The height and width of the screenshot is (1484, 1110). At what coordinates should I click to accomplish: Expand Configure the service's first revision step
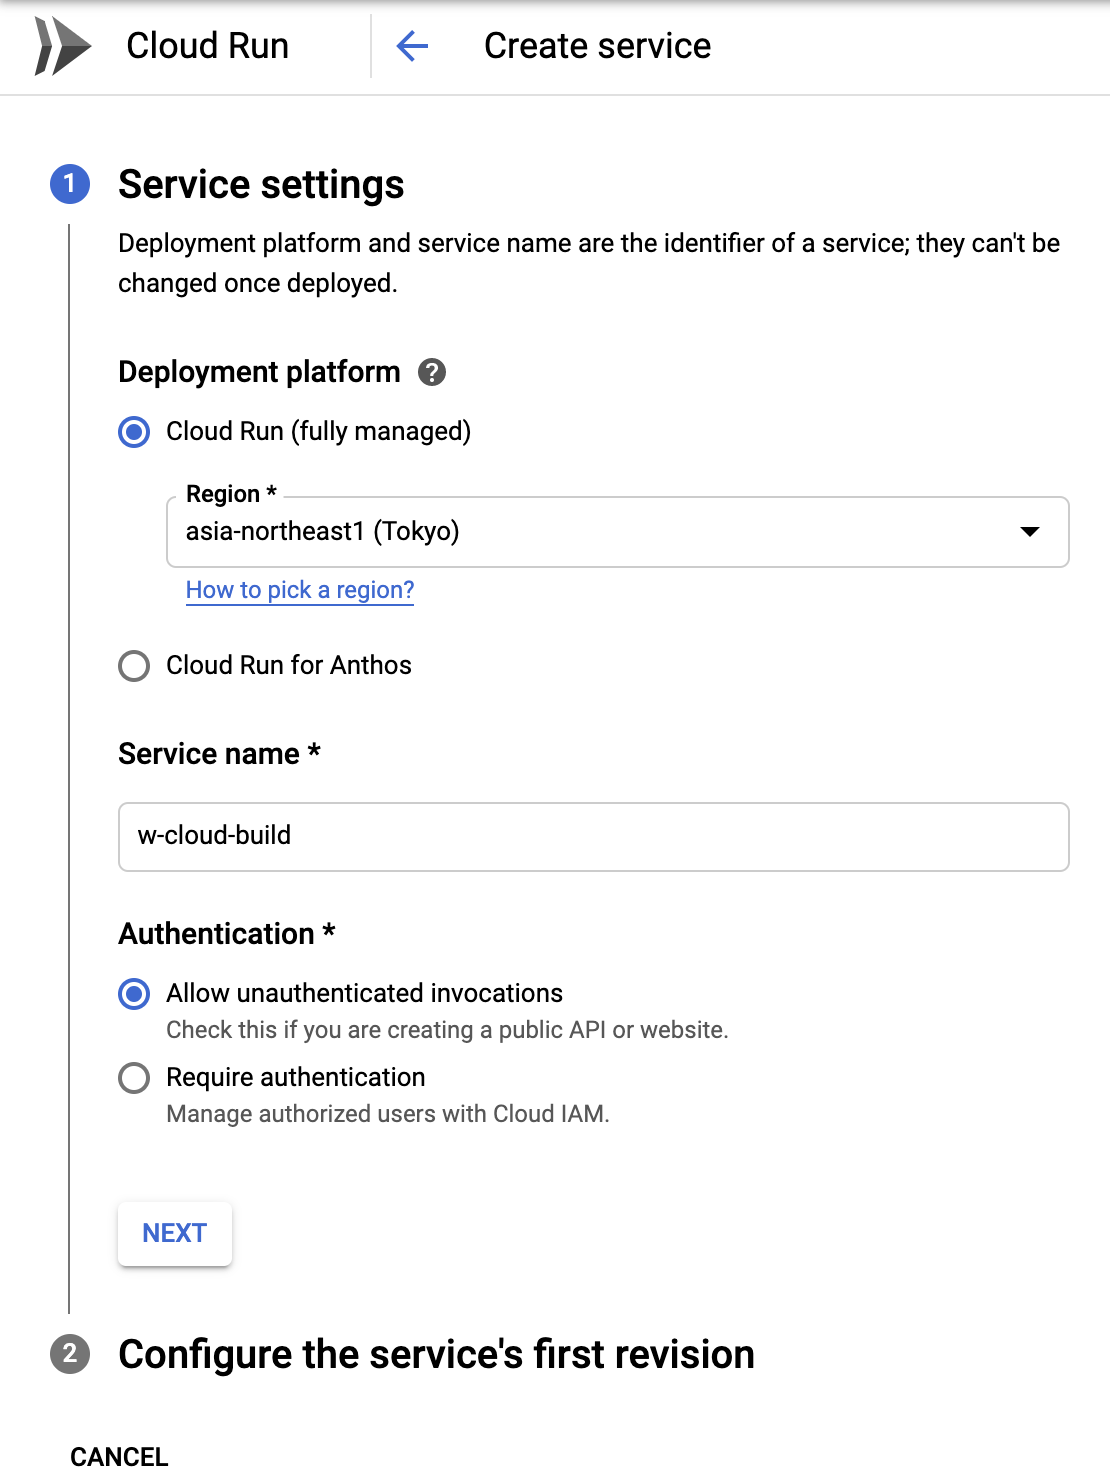[x=436, y=1355]
